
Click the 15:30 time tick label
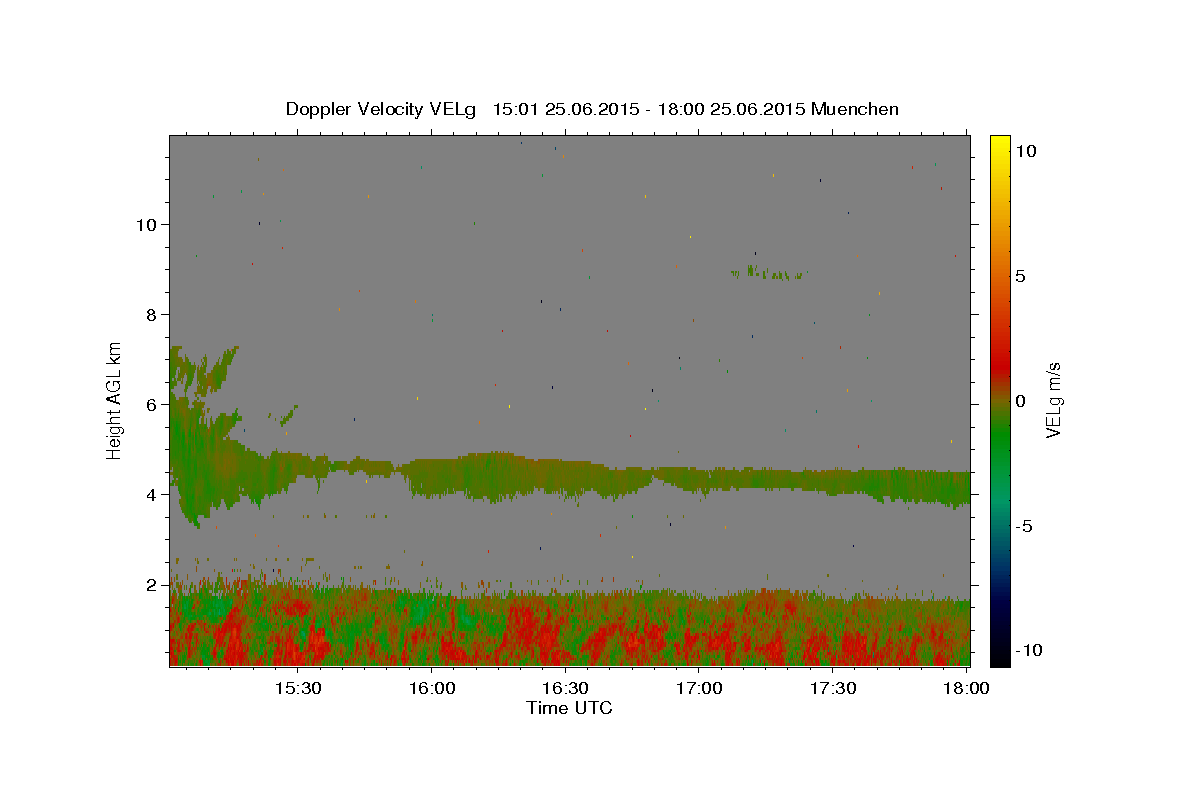click(298, 688)
